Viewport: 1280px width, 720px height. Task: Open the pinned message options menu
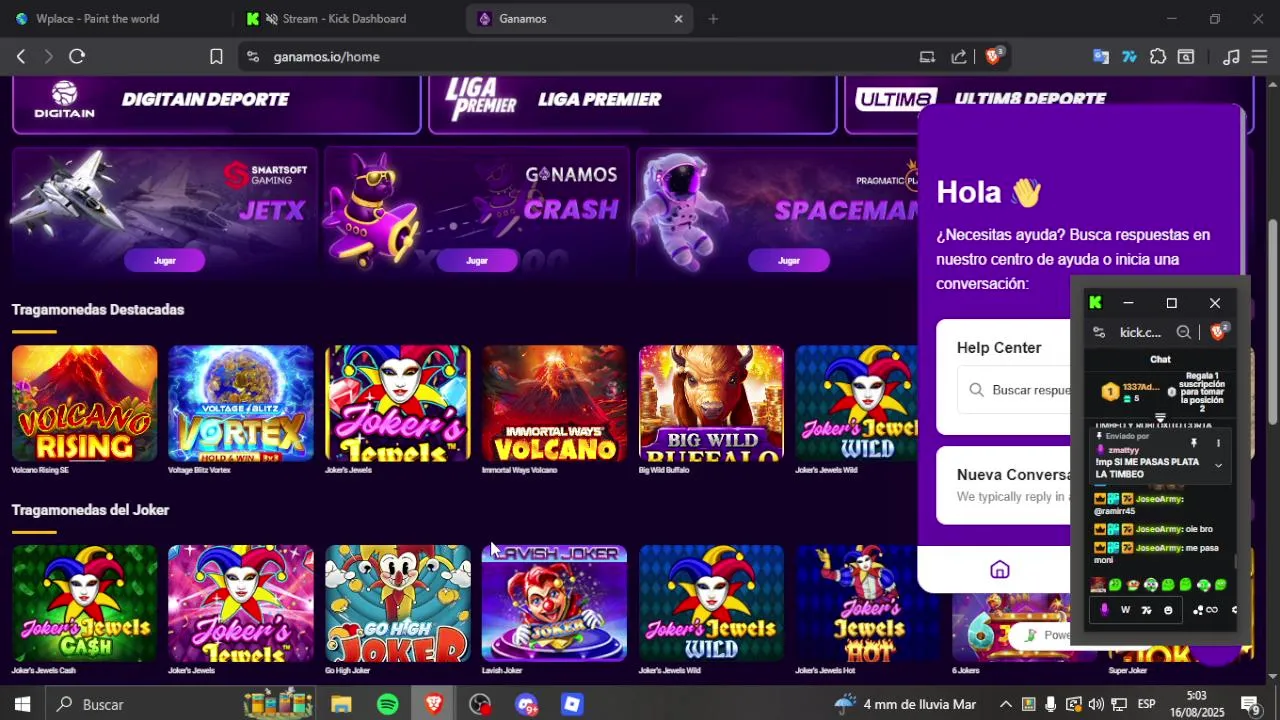(1218, 443)
